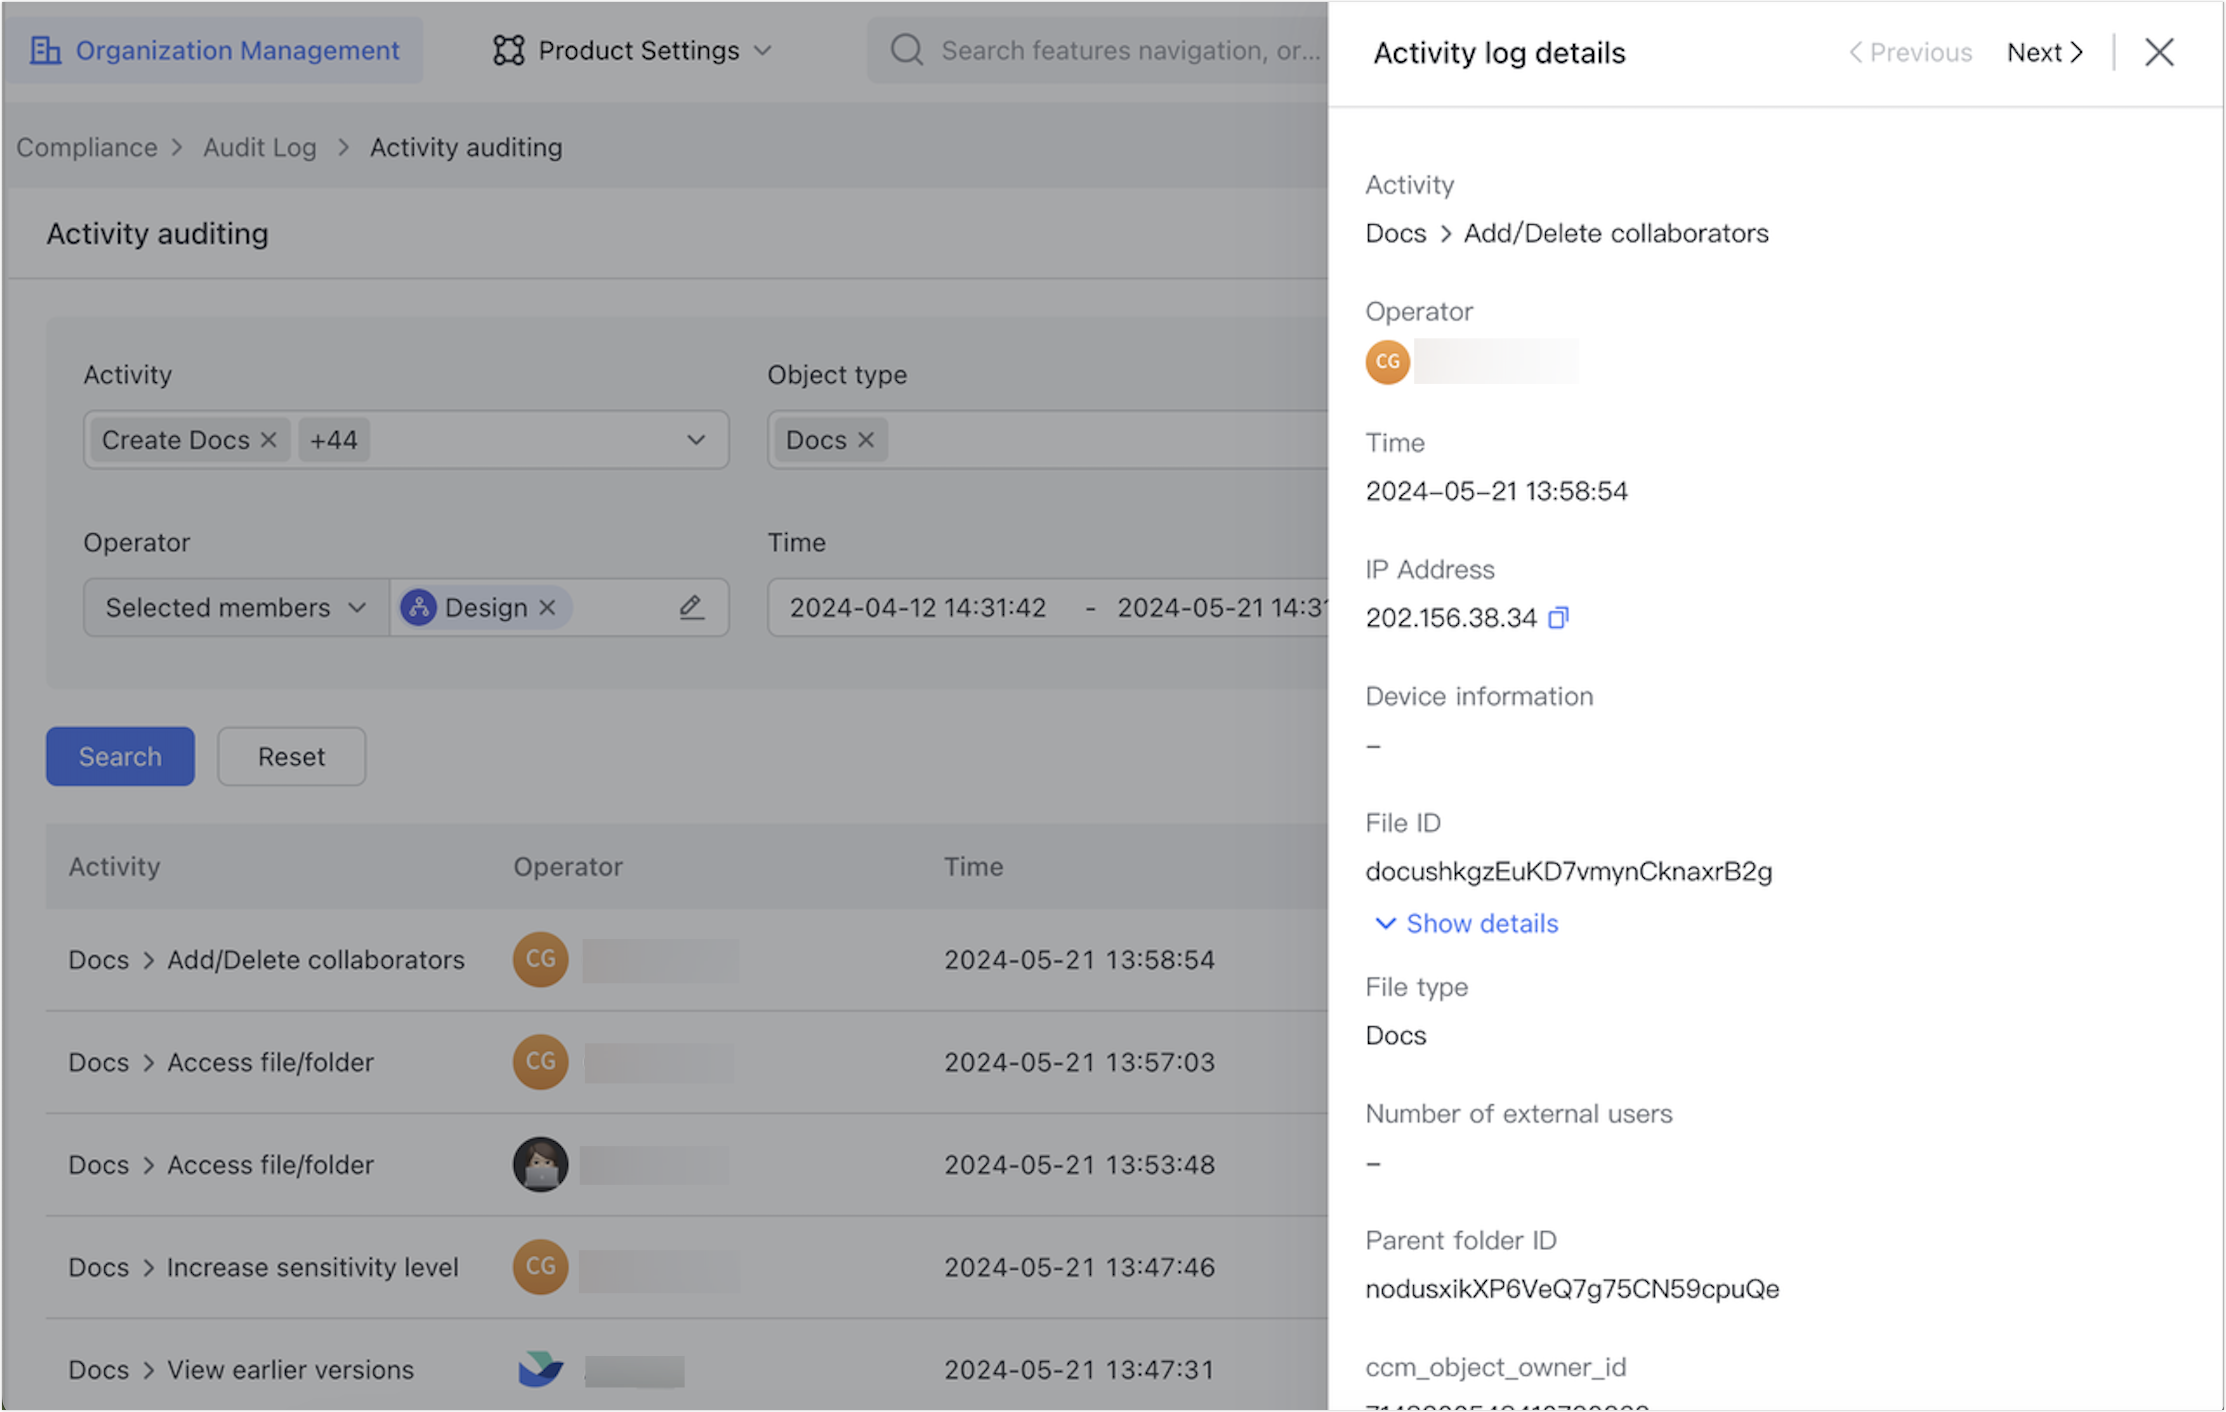Click photo avatar in 13:53:48 row
This screenshot has height=1412, width=2226.
[540, 1164]
